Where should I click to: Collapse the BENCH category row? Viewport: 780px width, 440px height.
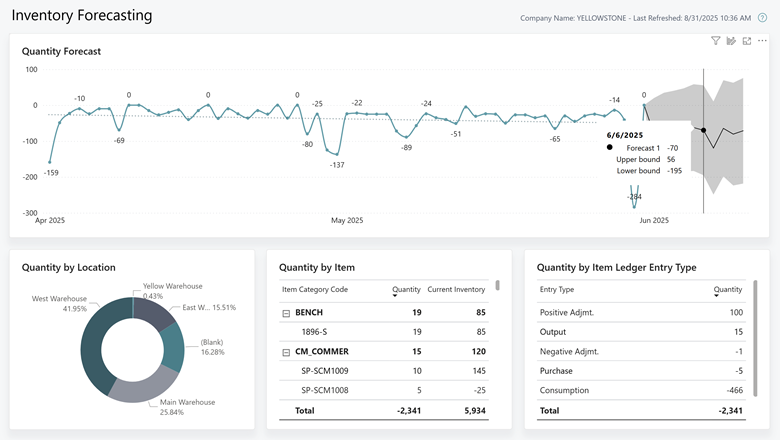click(x=286, y=313)
